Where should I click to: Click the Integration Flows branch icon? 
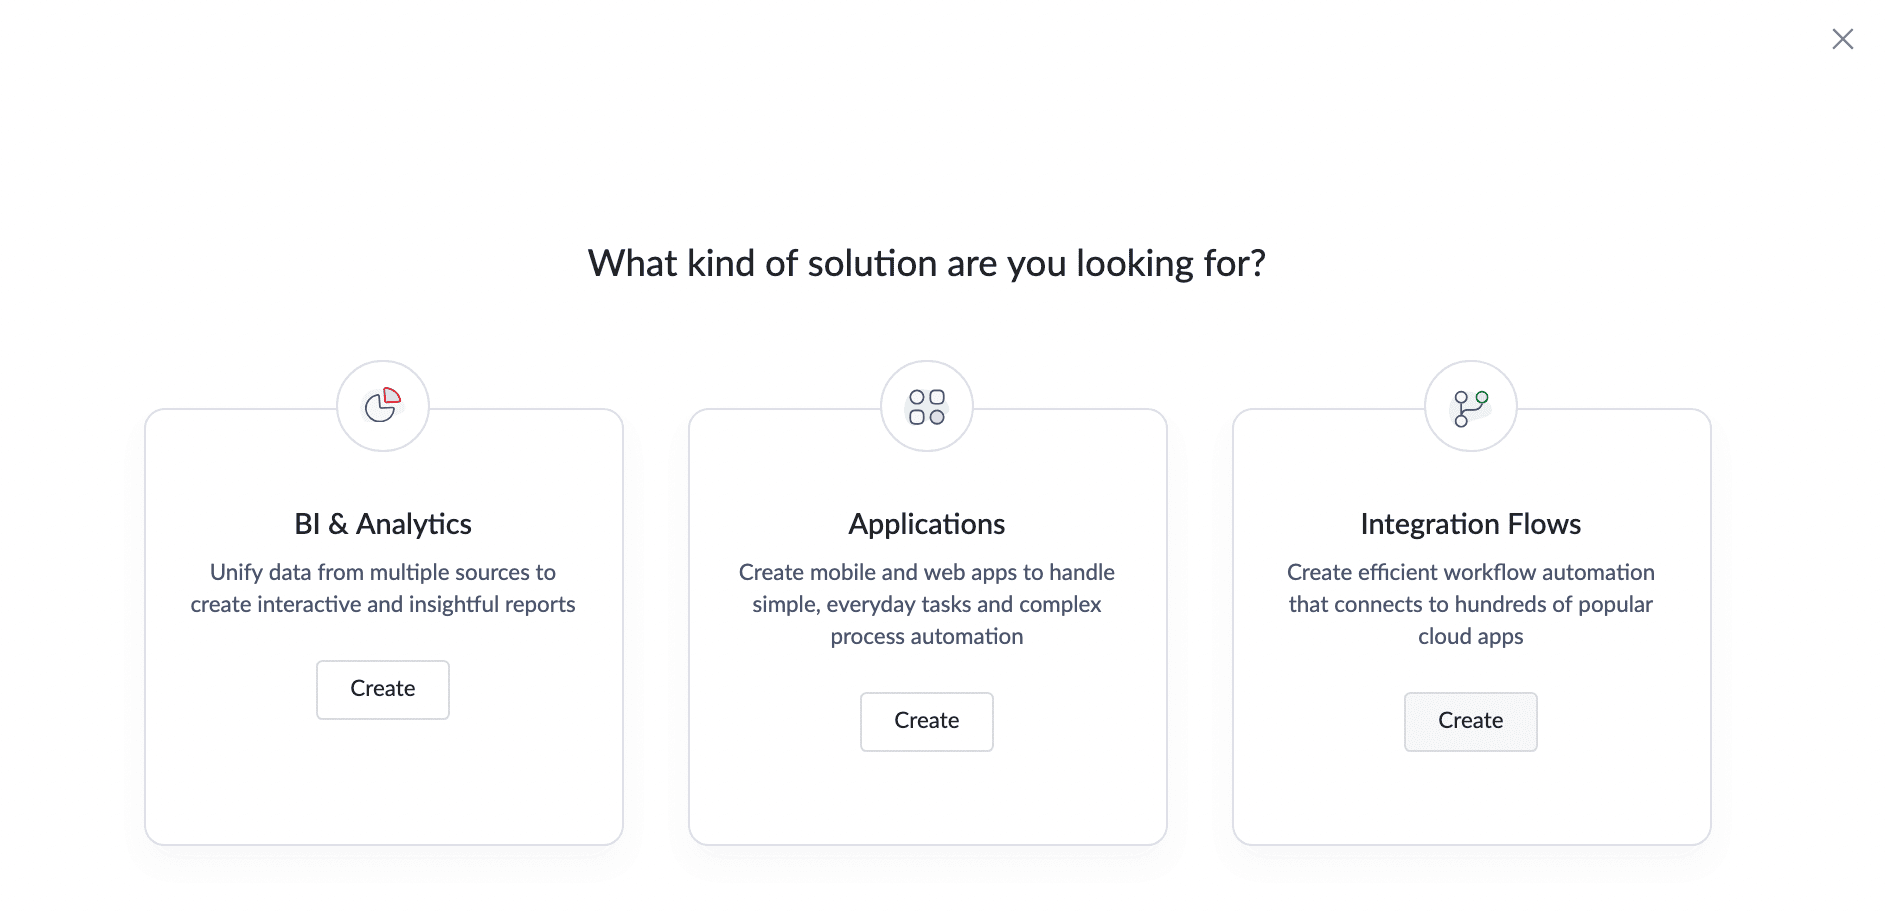pos(1470,407)
